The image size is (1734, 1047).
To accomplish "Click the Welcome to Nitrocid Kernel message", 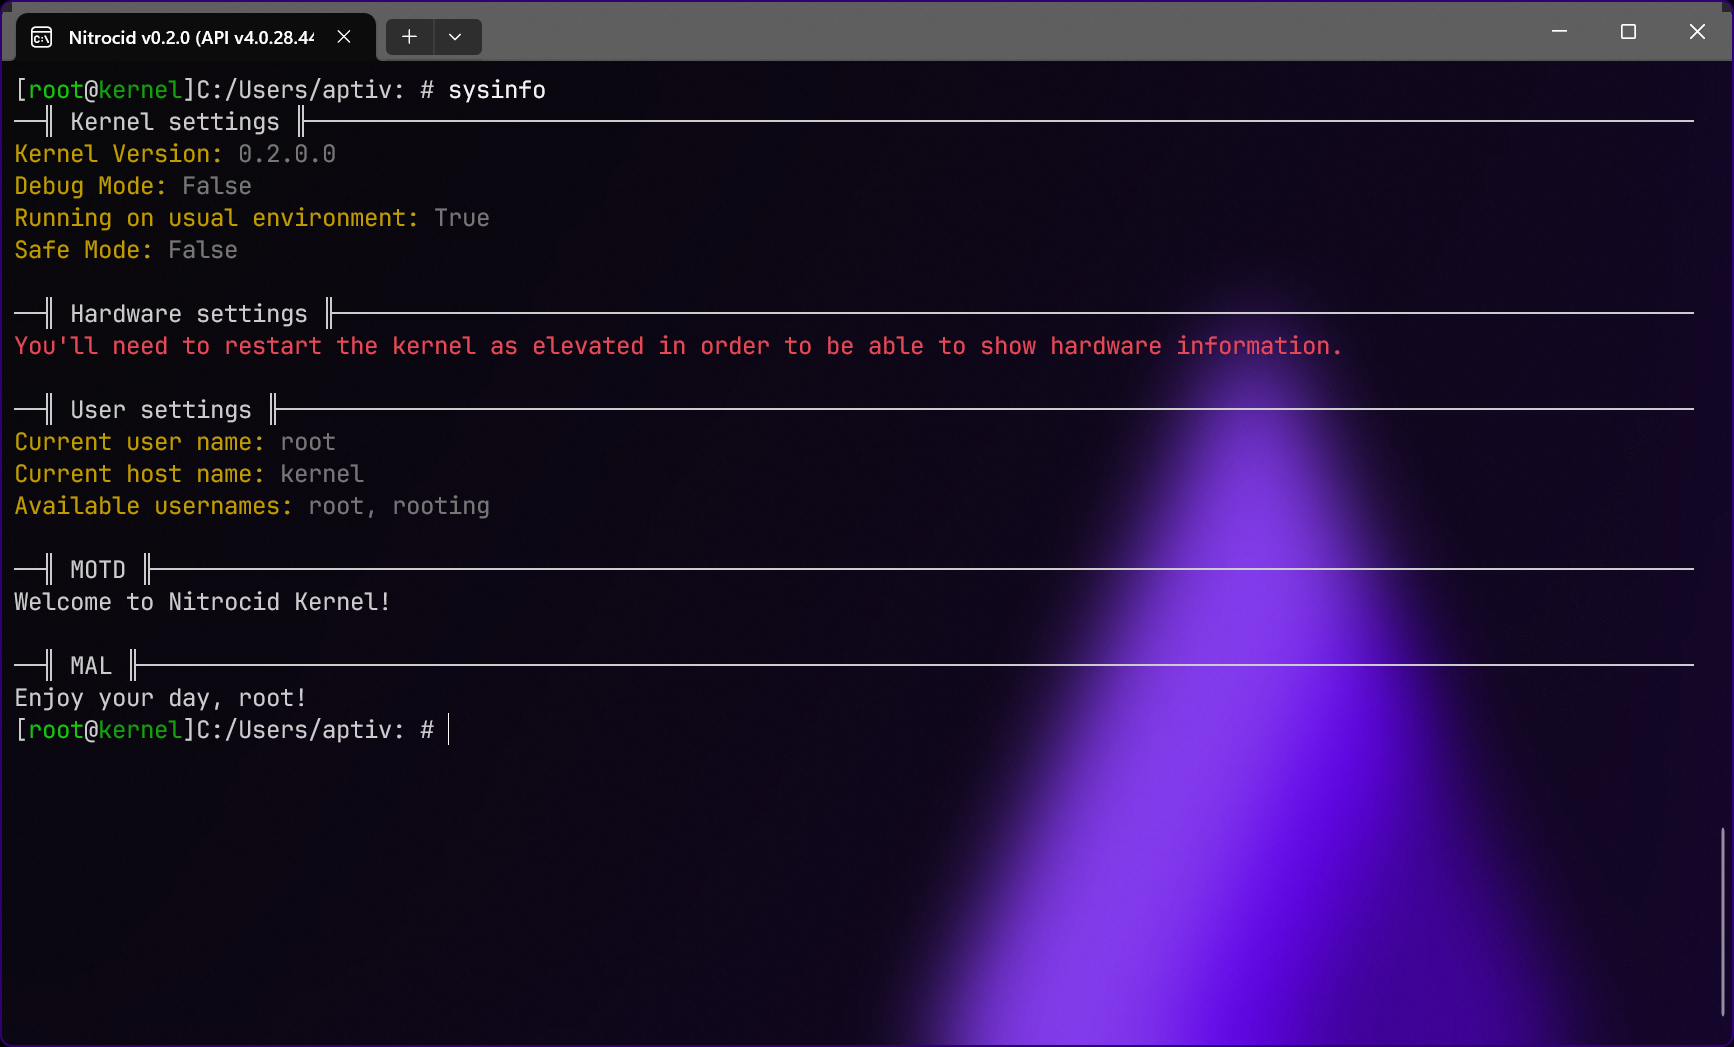I will click(x=202, y=602).
